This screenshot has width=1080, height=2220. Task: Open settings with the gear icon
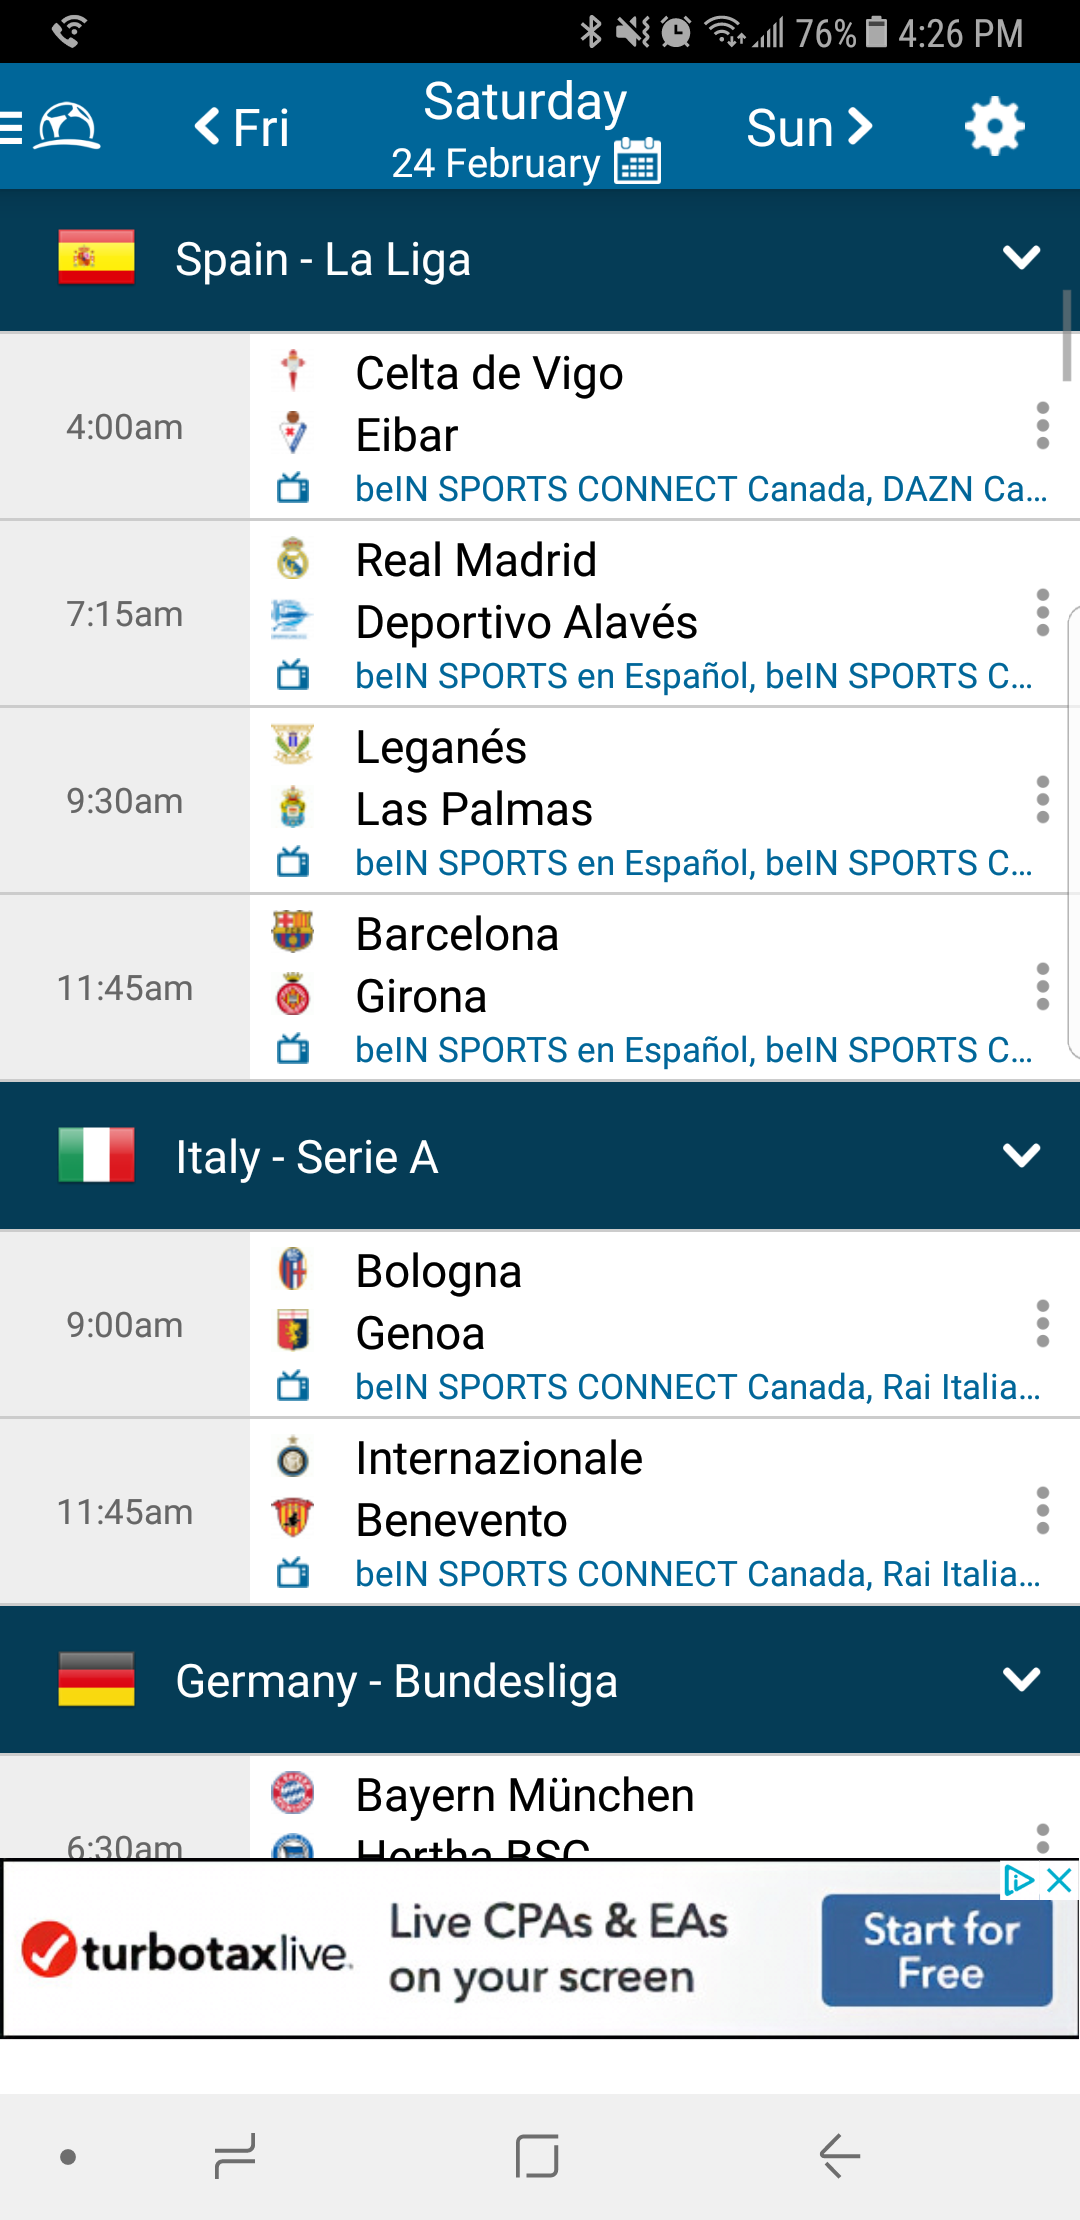[994, 127]
